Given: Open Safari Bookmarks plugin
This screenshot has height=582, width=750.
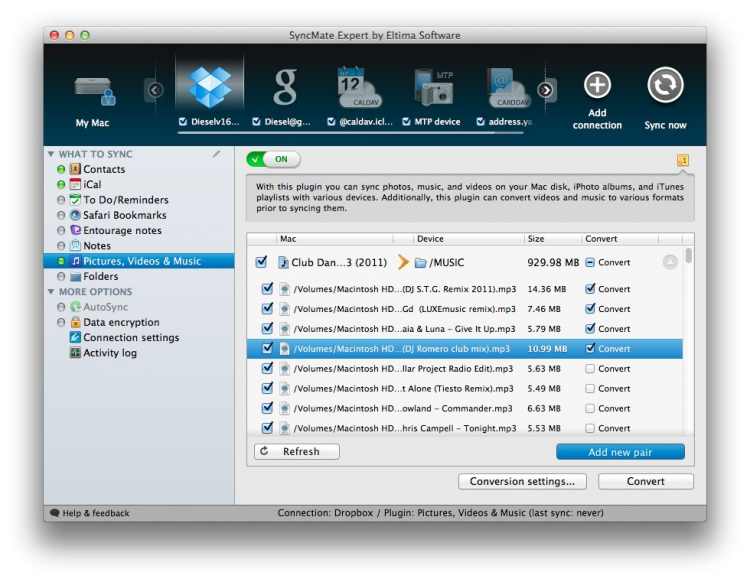Looking at the screenshot, I should click(x=124, y=215).
